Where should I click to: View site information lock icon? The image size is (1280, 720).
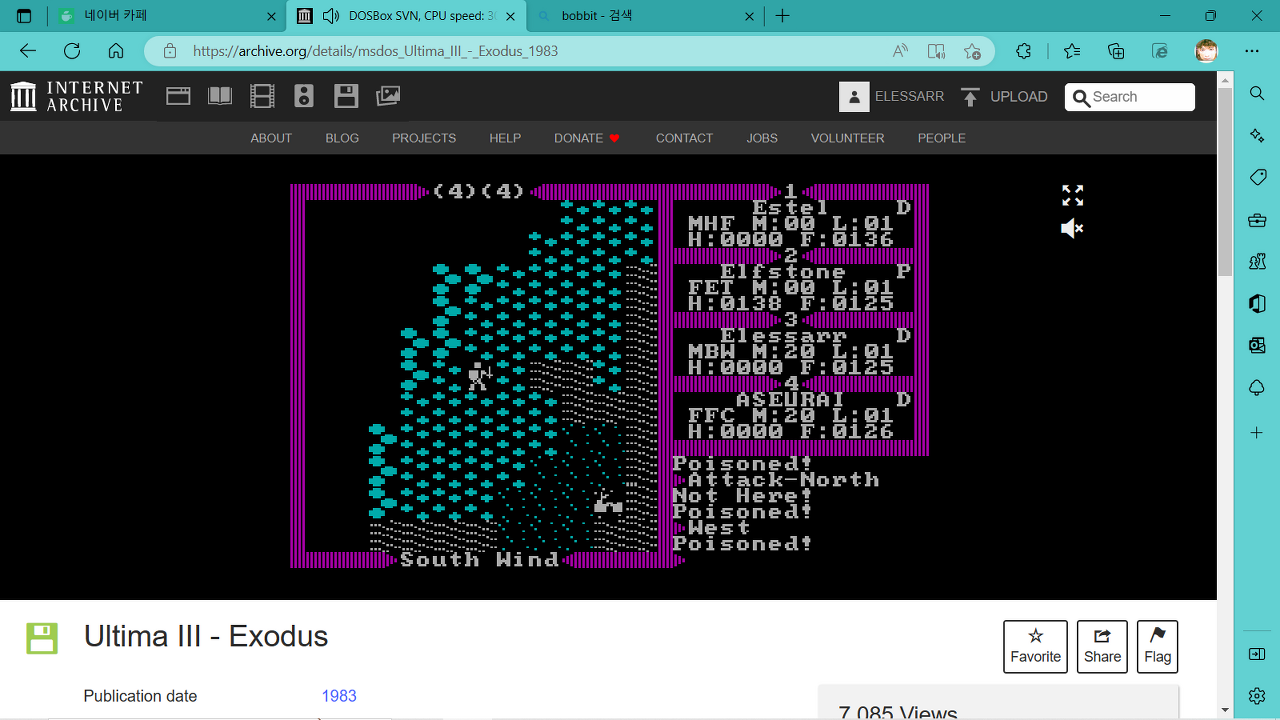coord(170,51)
